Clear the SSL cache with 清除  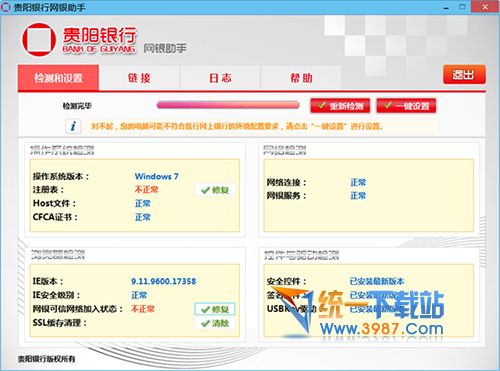tap(215, 323)
